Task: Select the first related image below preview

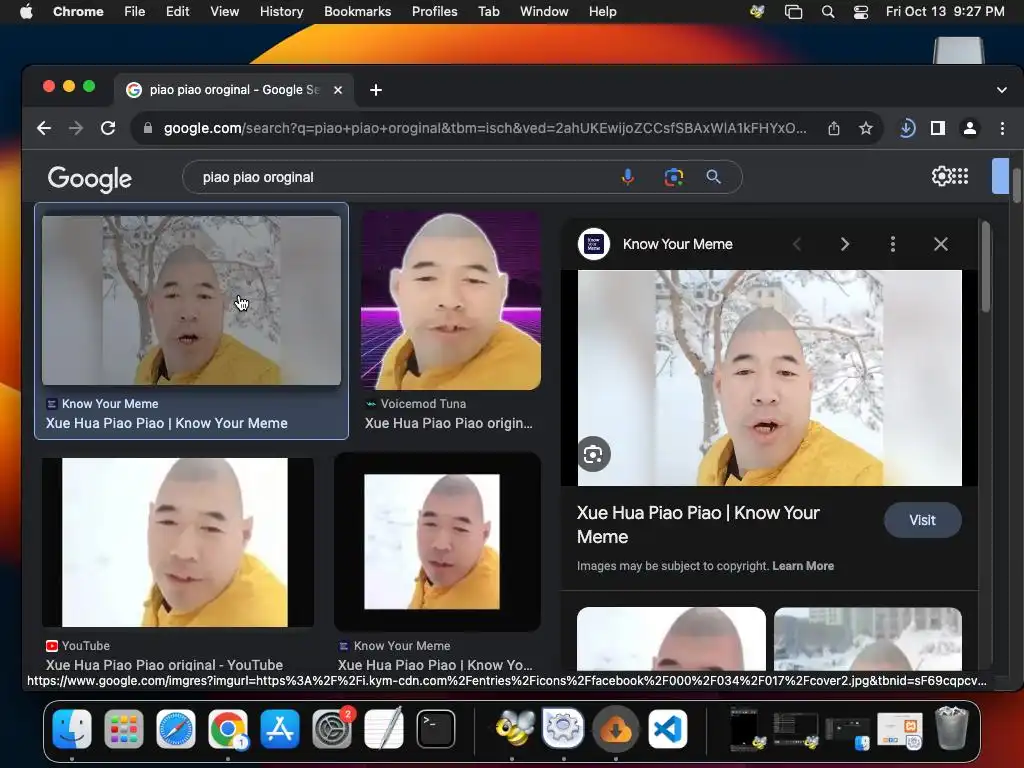Action: click(671, 639)
